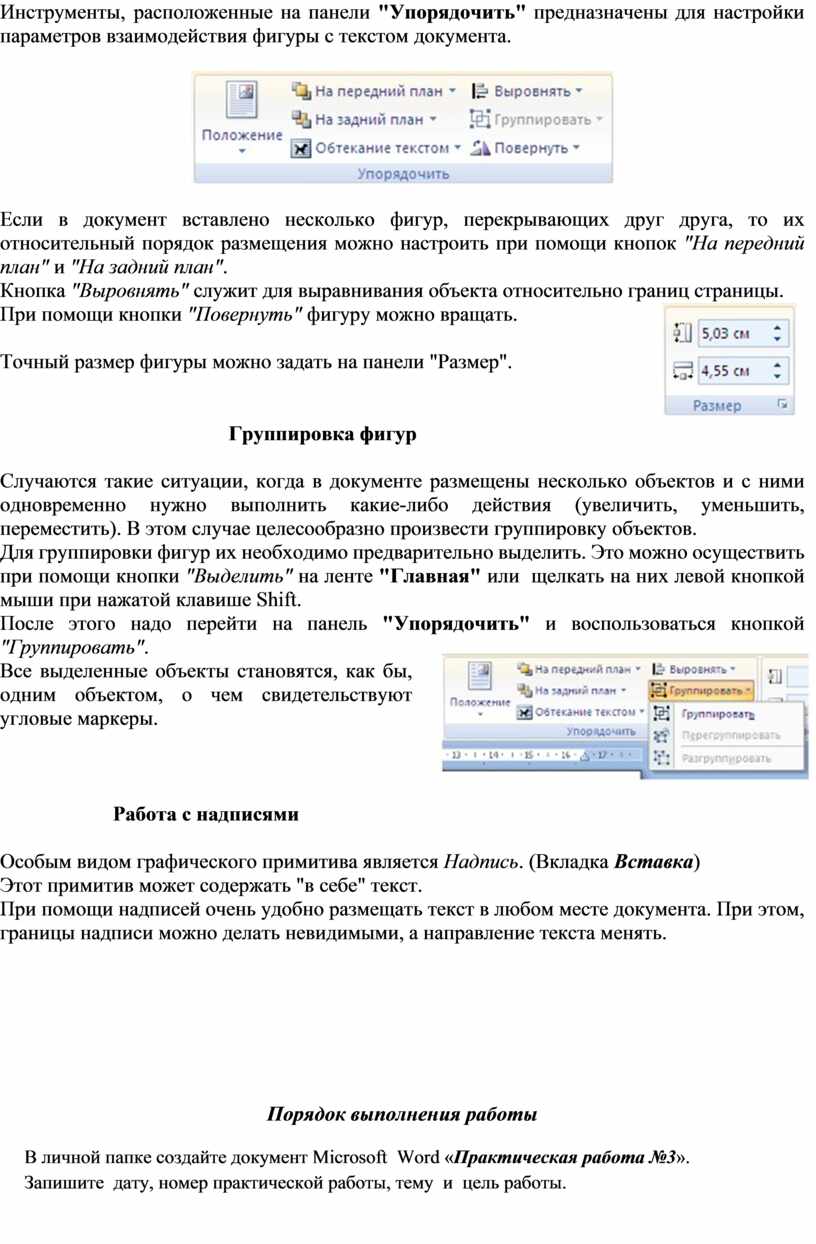Click the Выровнять icon in the lower ribbon
816x1244 pixels.
[659, 668]
